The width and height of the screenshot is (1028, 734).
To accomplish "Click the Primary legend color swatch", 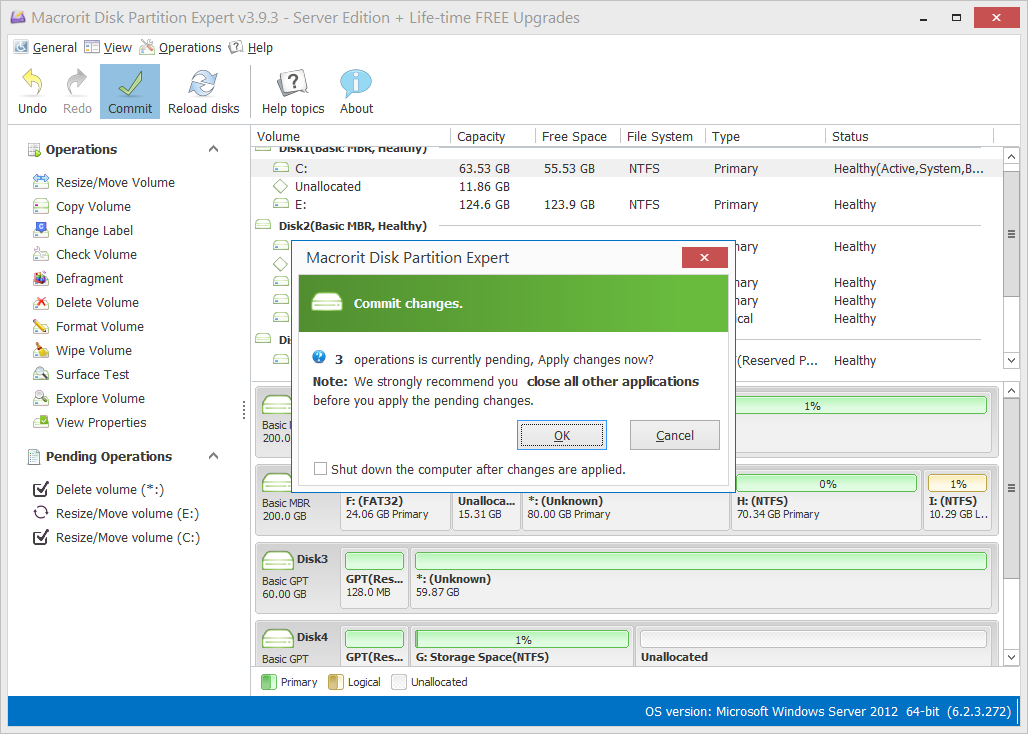I will click(269, 682).
